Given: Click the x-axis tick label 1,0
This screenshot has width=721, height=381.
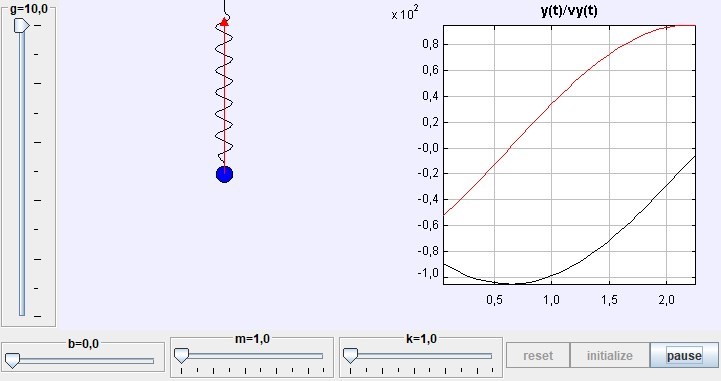Looking at the screenshot, I should coord(551,300).
